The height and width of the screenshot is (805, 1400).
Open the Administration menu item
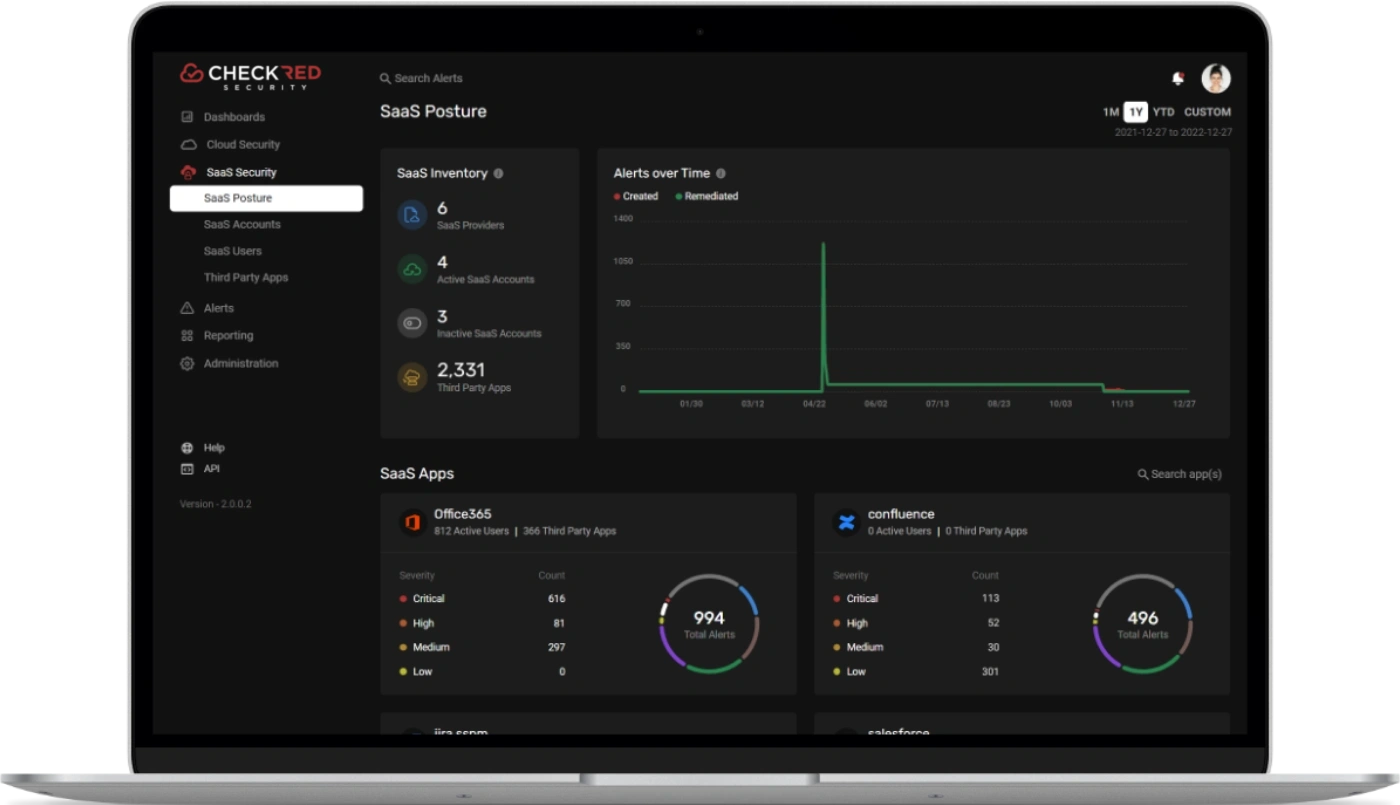click(241, 364)
